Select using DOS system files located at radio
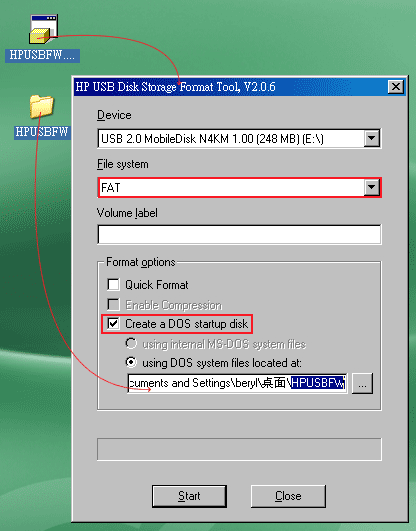 [131, 362]
